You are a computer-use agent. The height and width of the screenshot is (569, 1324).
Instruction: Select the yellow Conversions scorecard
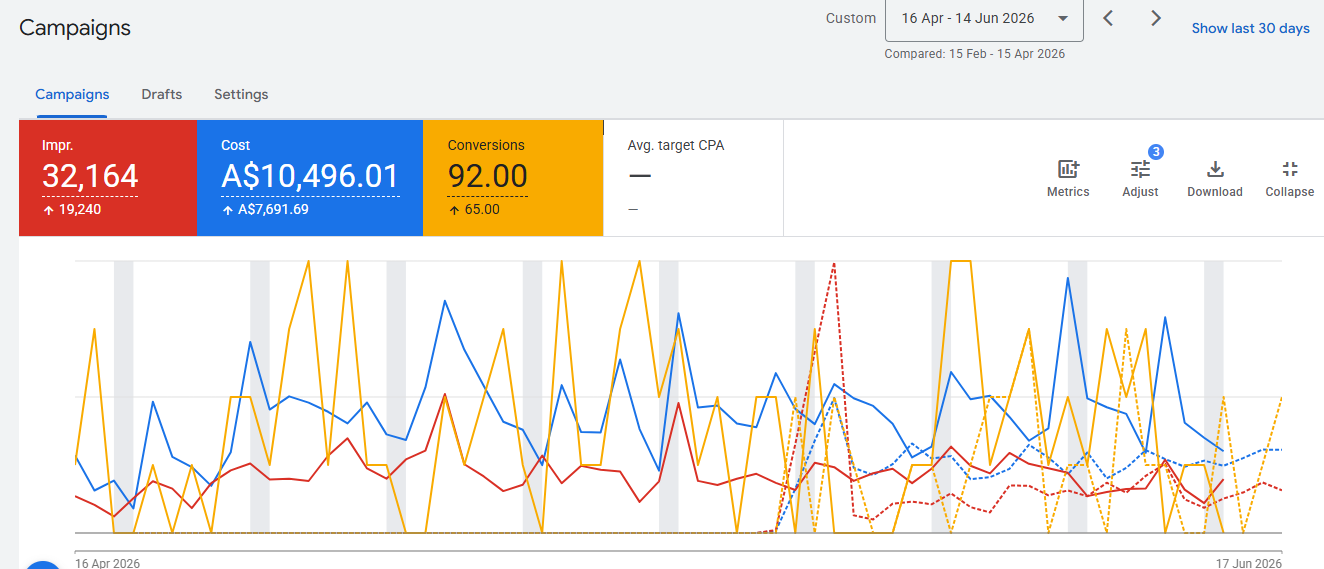point(513,178)
